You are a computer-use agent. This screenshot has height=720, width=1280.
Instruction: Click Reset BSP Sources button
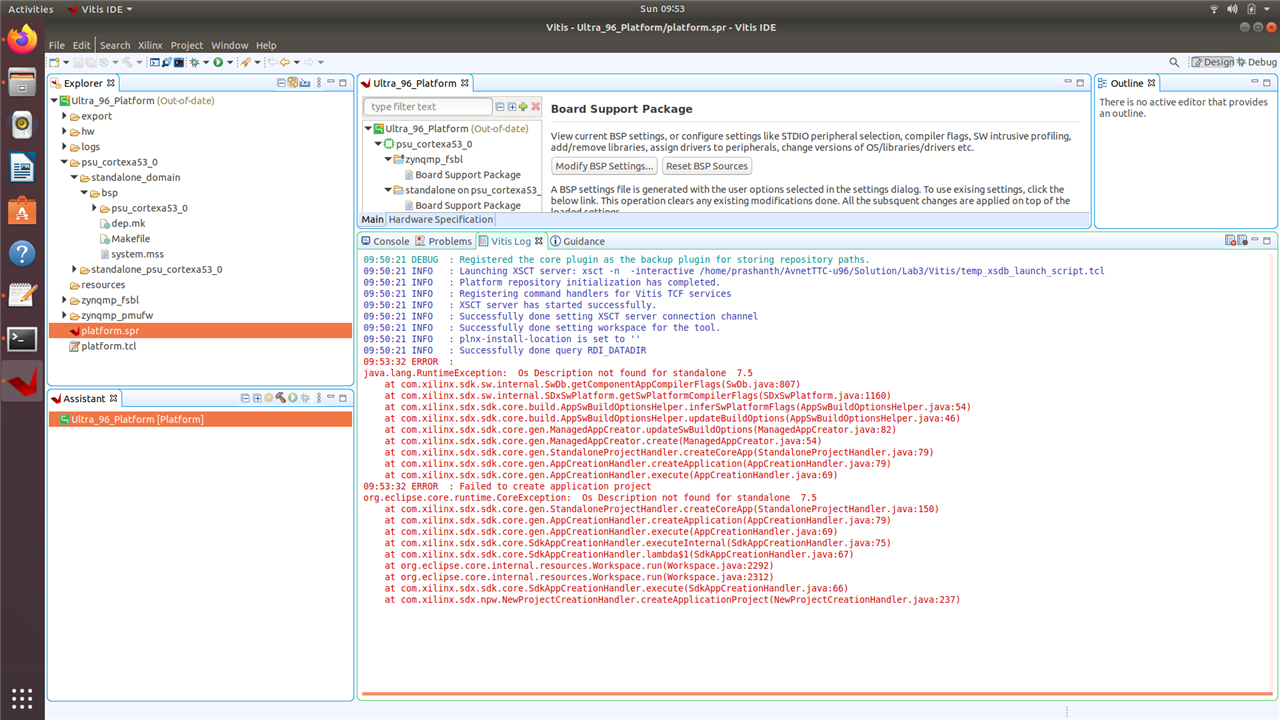click(706, 166)
